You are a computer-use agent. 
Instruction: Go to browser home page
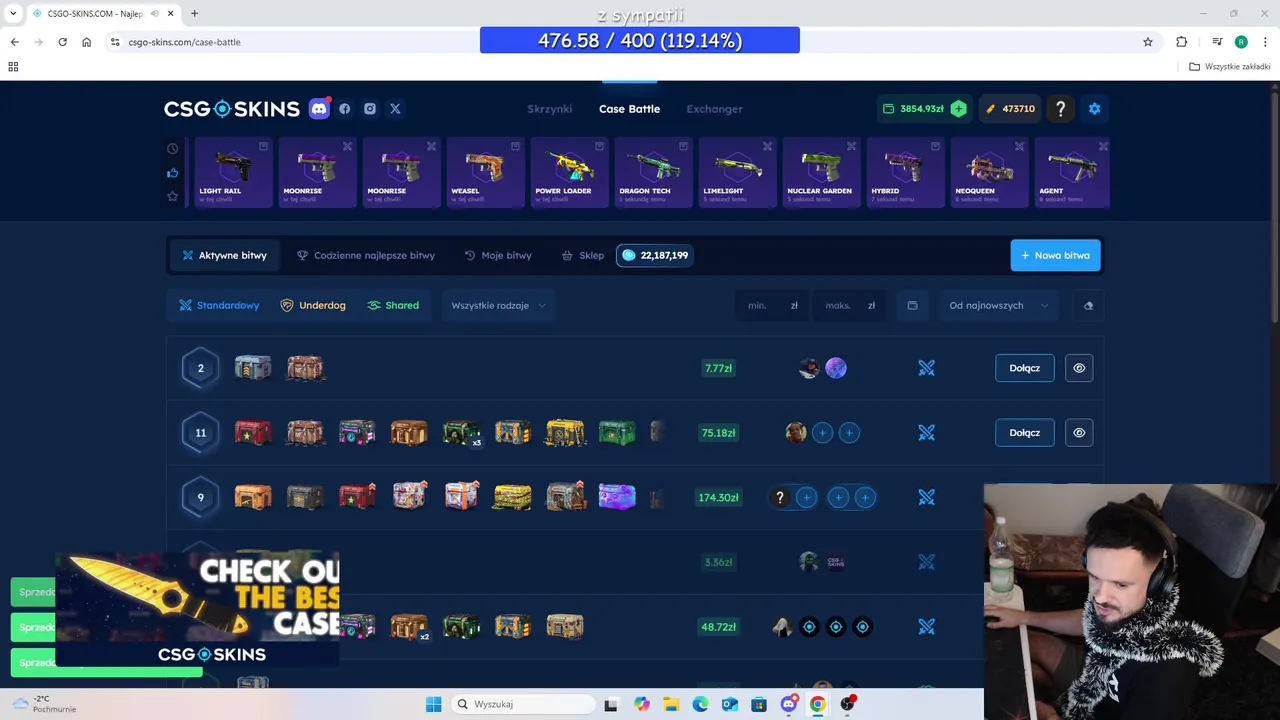87,42
